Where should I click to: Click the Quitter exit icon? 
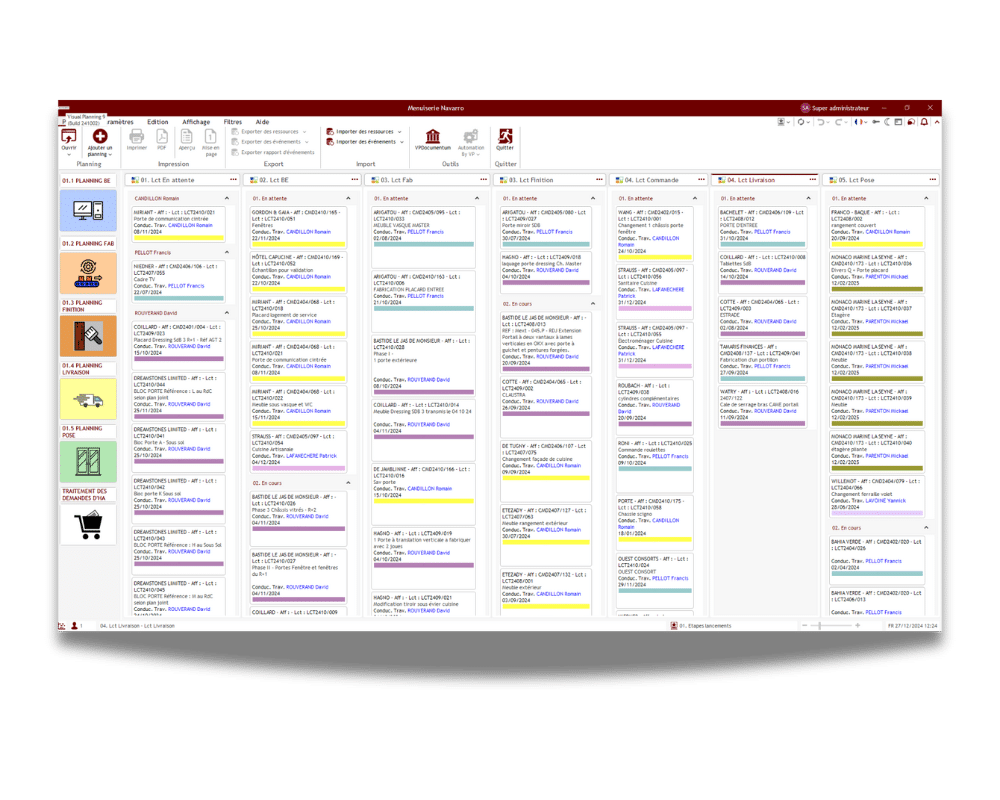point(504,136)
